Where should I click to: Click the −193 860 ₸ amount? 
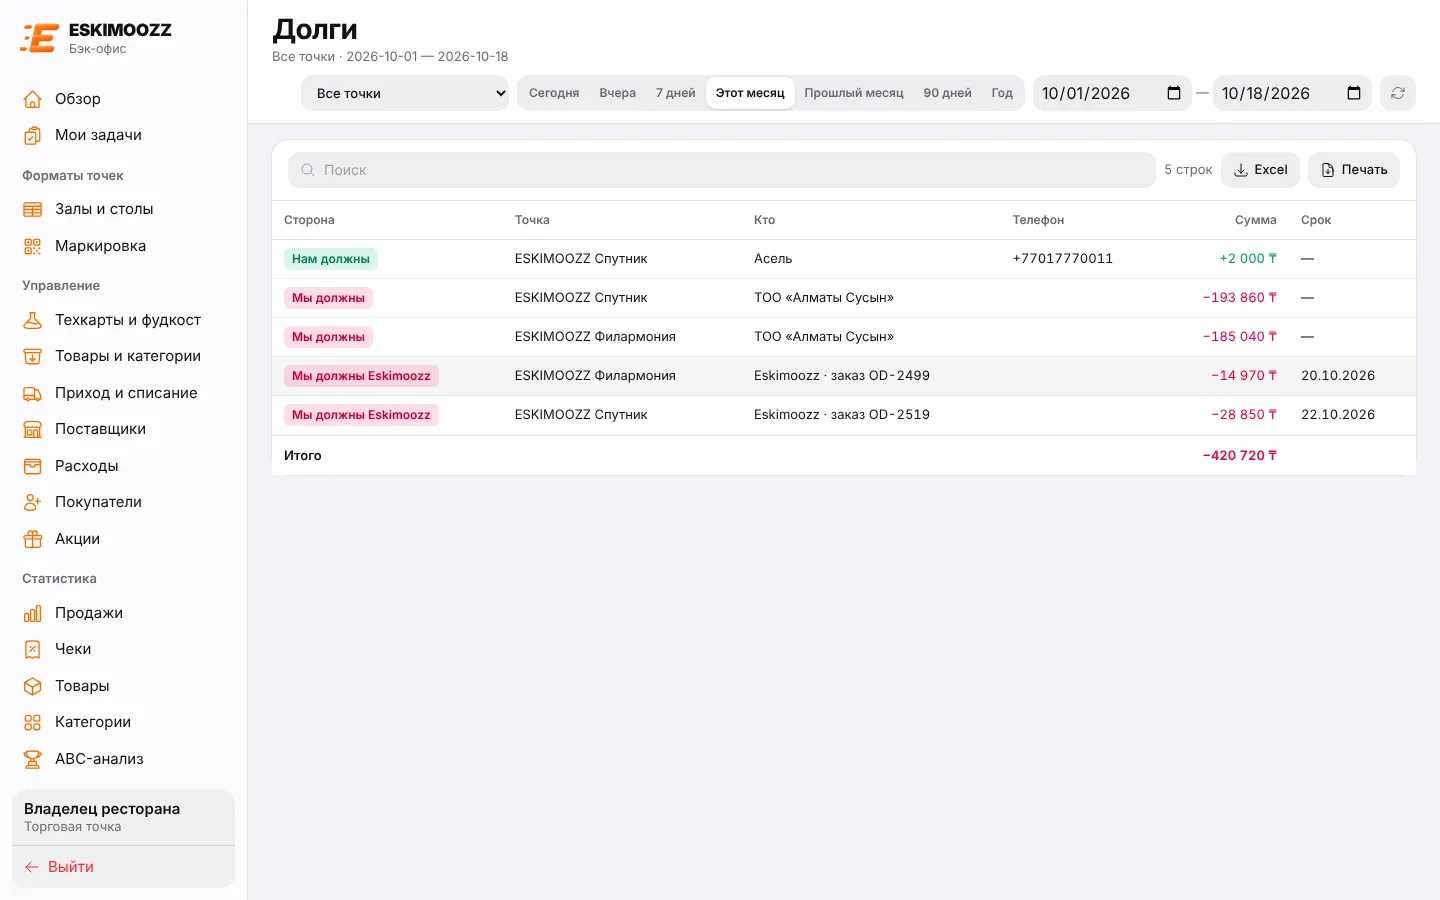[x=1240, y=298]
